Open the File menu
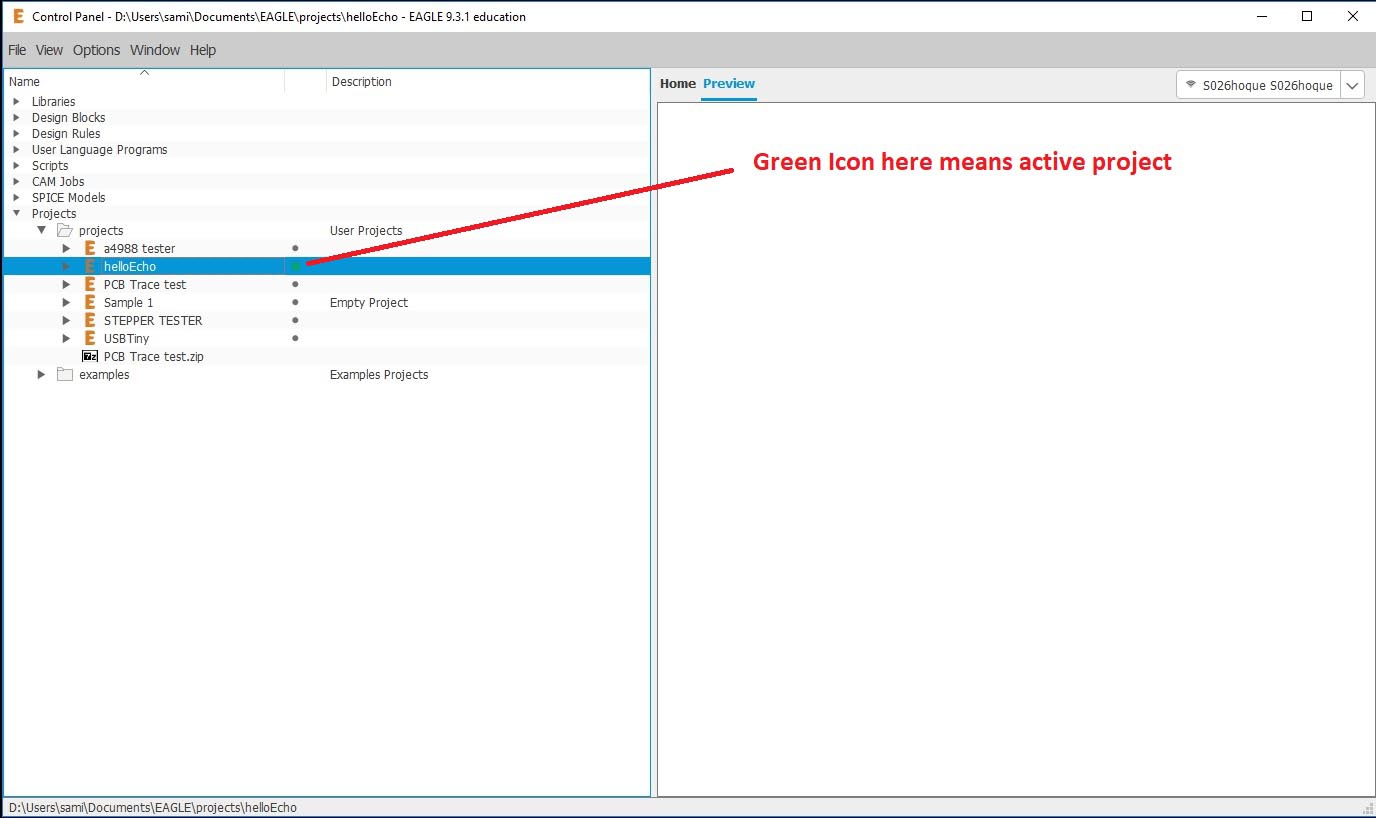Screen dimensions: 1376x818 (x=17, y=50)
